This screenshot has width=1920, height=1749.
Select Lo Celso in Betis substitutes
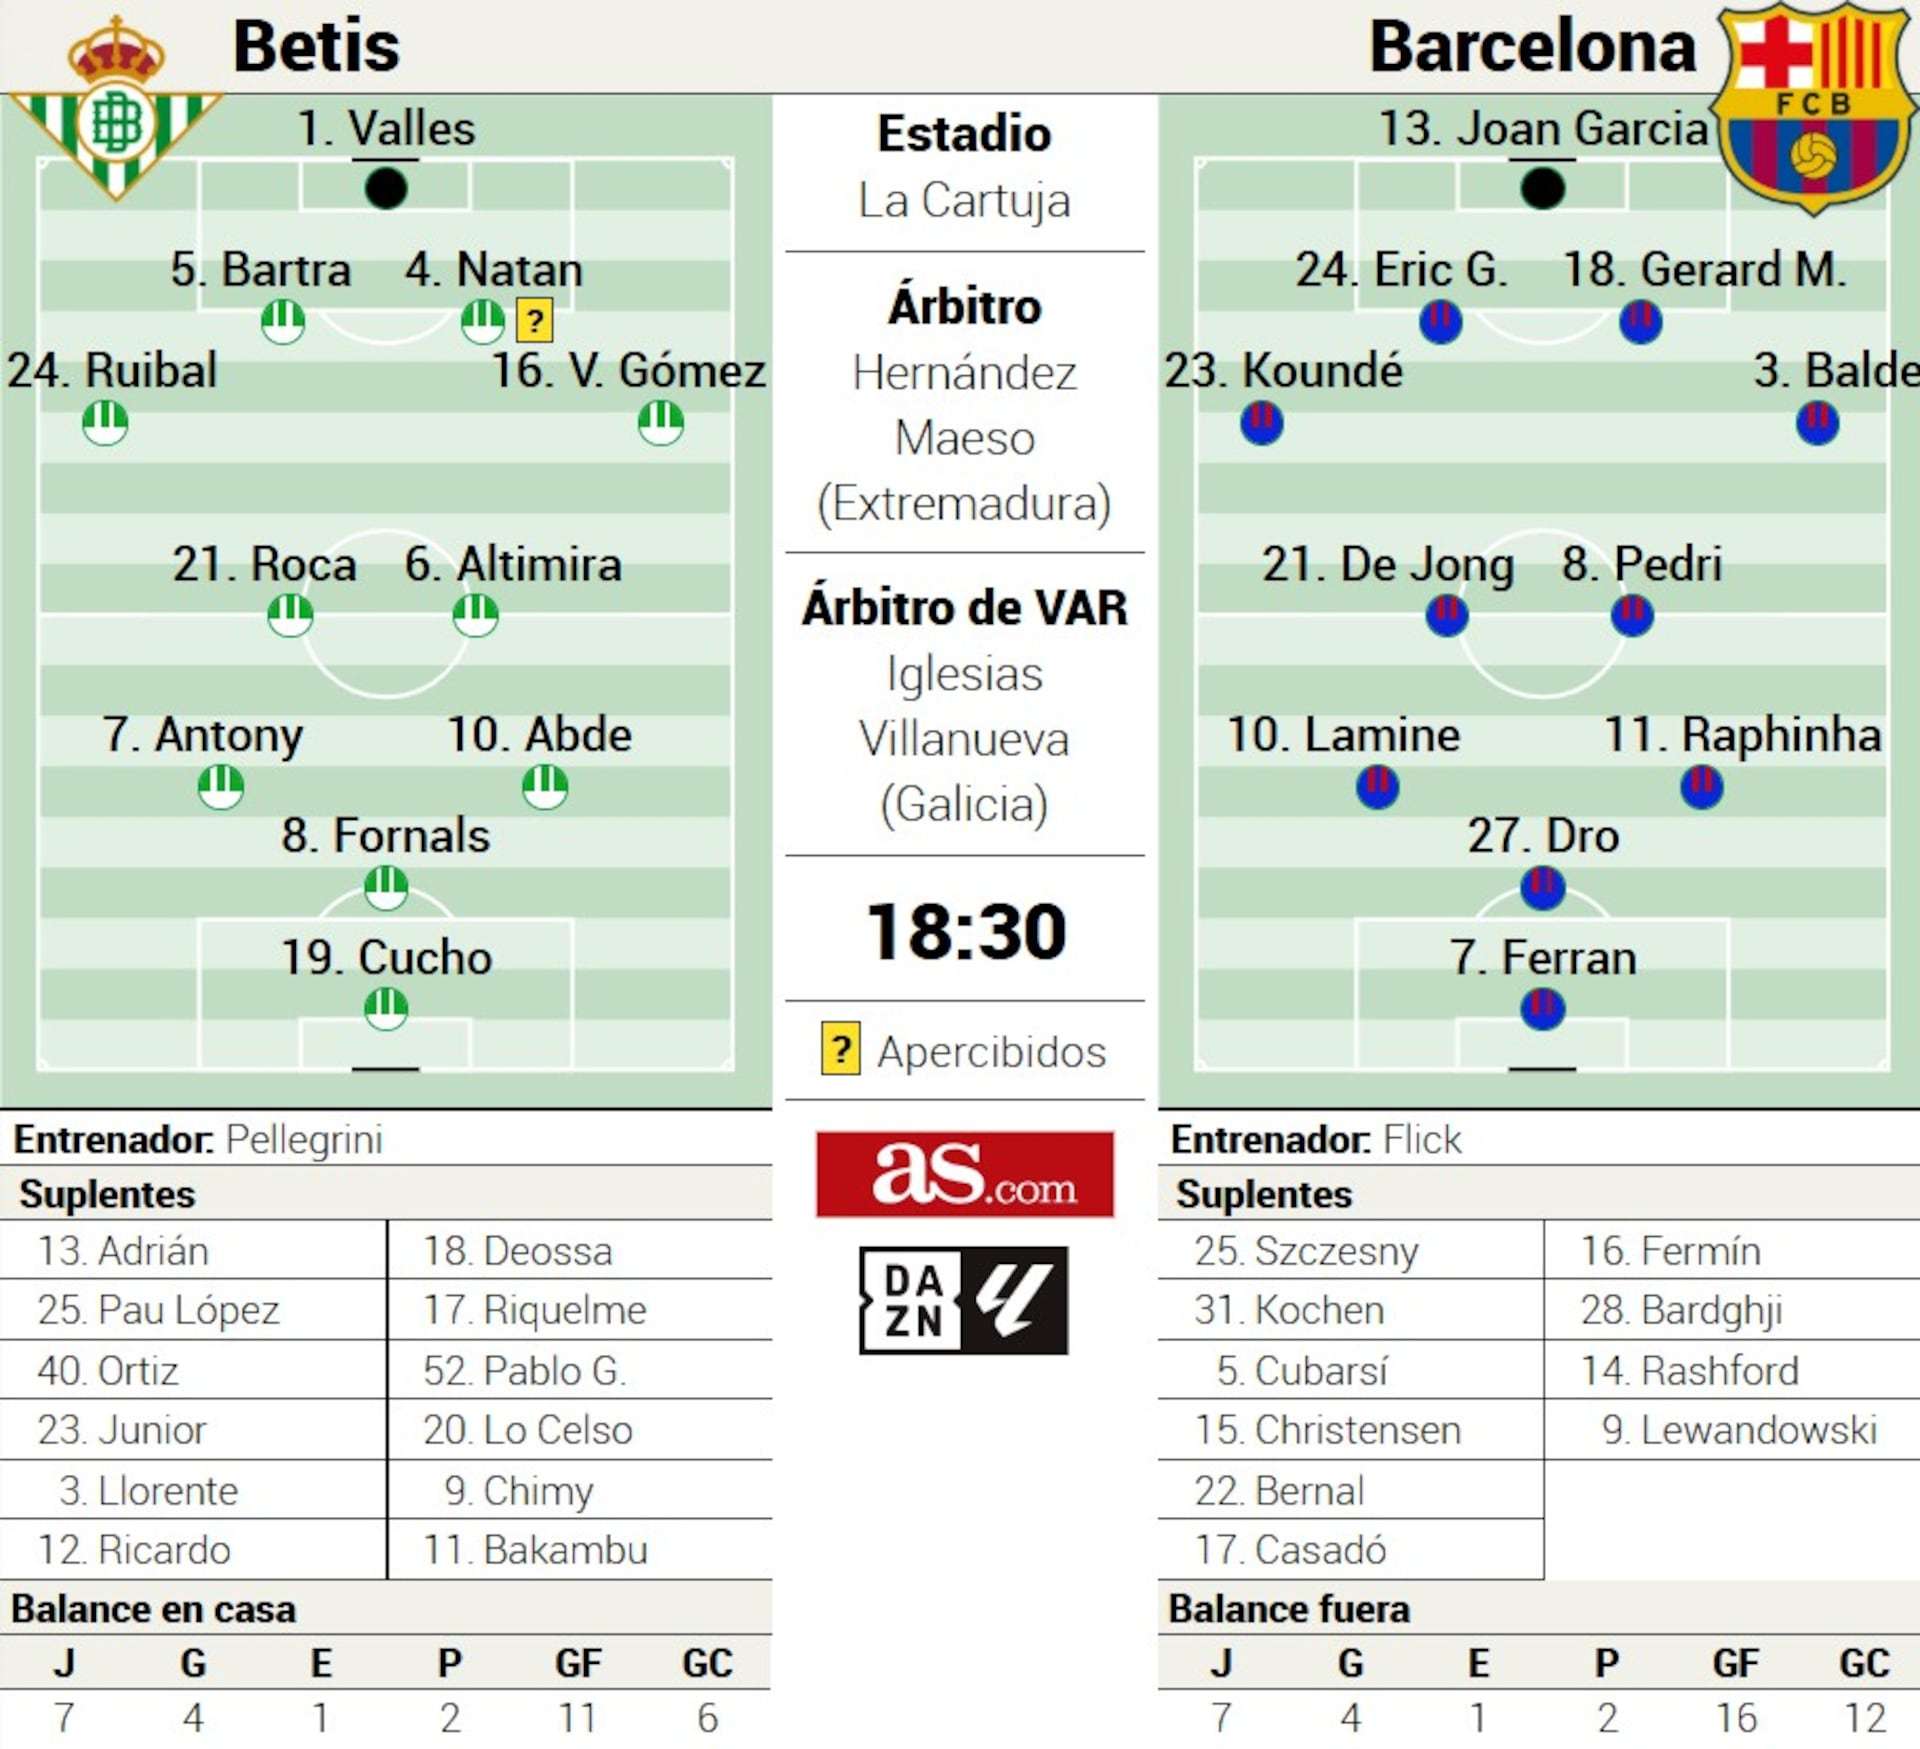(x=527, y=1429)
